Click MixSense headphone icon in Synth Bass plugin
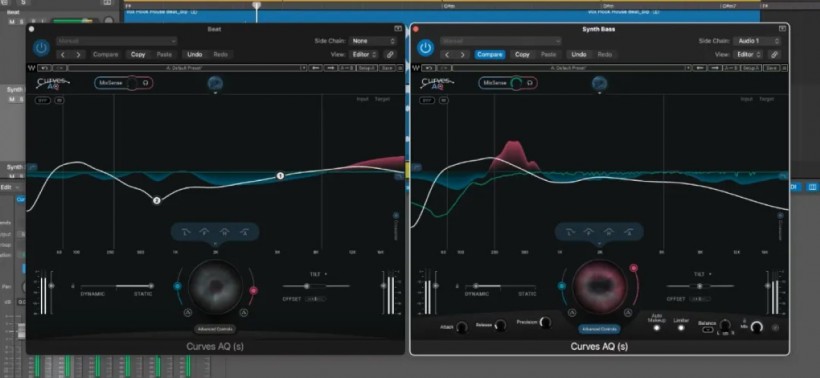This screenshot has height=378, width=820. [530, 83]
